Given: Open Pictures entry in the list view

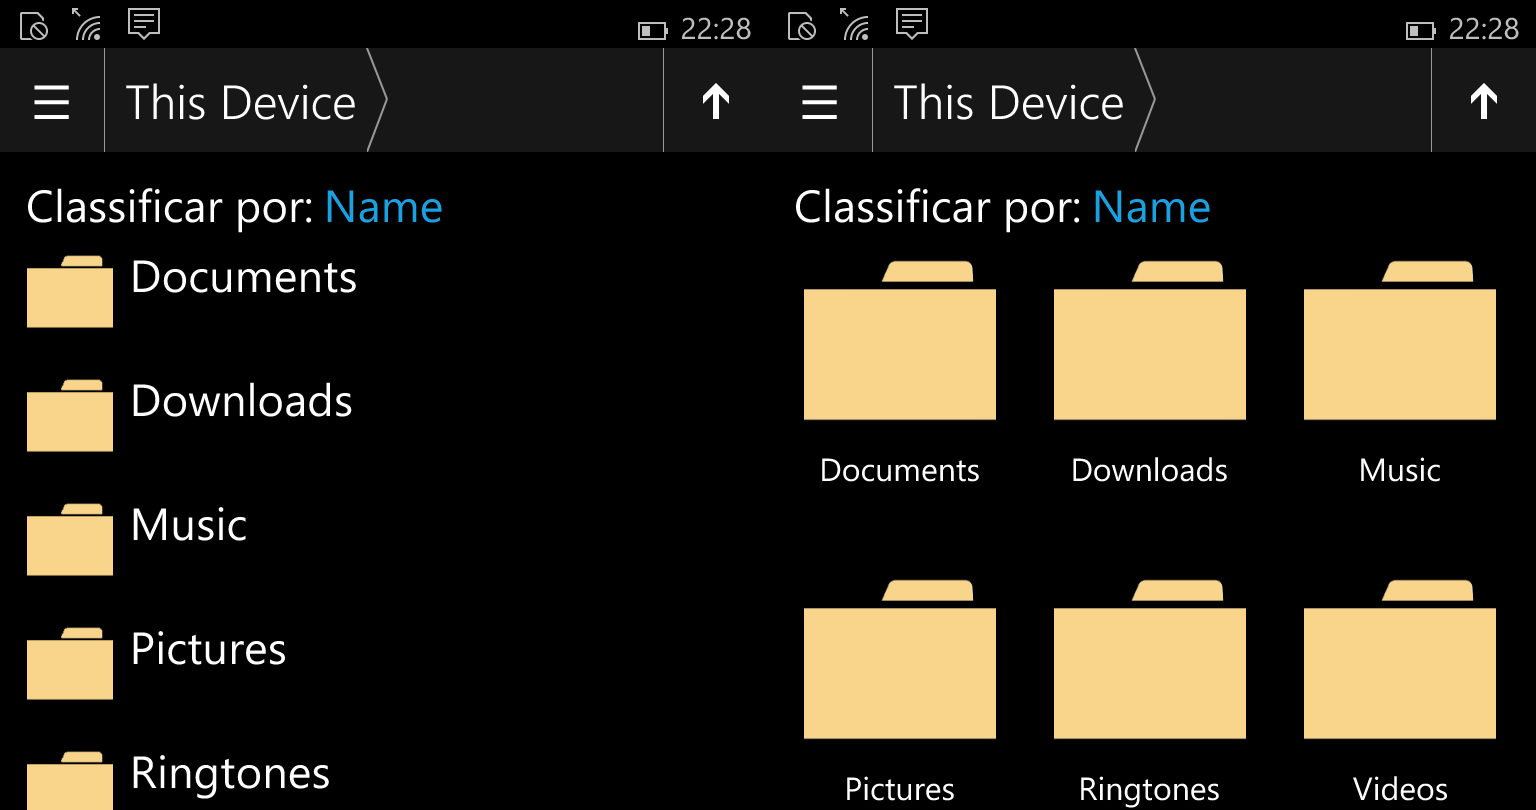Looking at the screenshot, I should point(208,650).
